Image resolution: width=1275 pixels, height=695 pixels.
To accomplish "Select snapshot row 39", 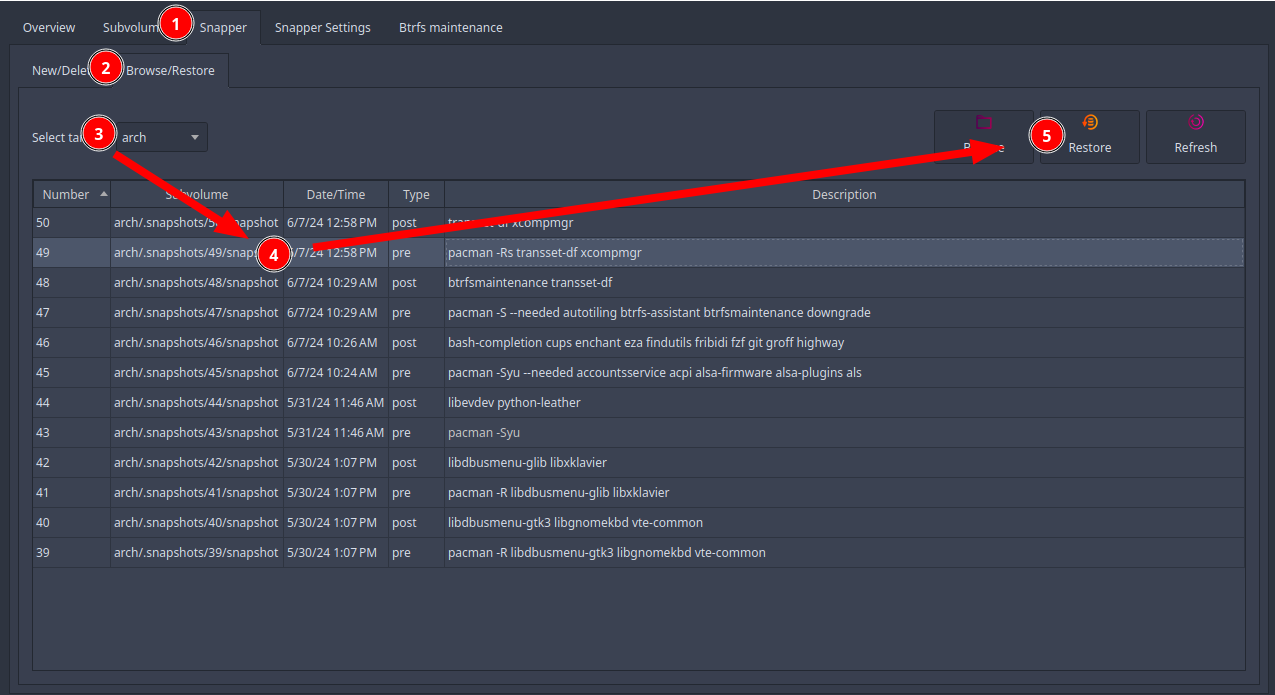I will tap(600, 552).
